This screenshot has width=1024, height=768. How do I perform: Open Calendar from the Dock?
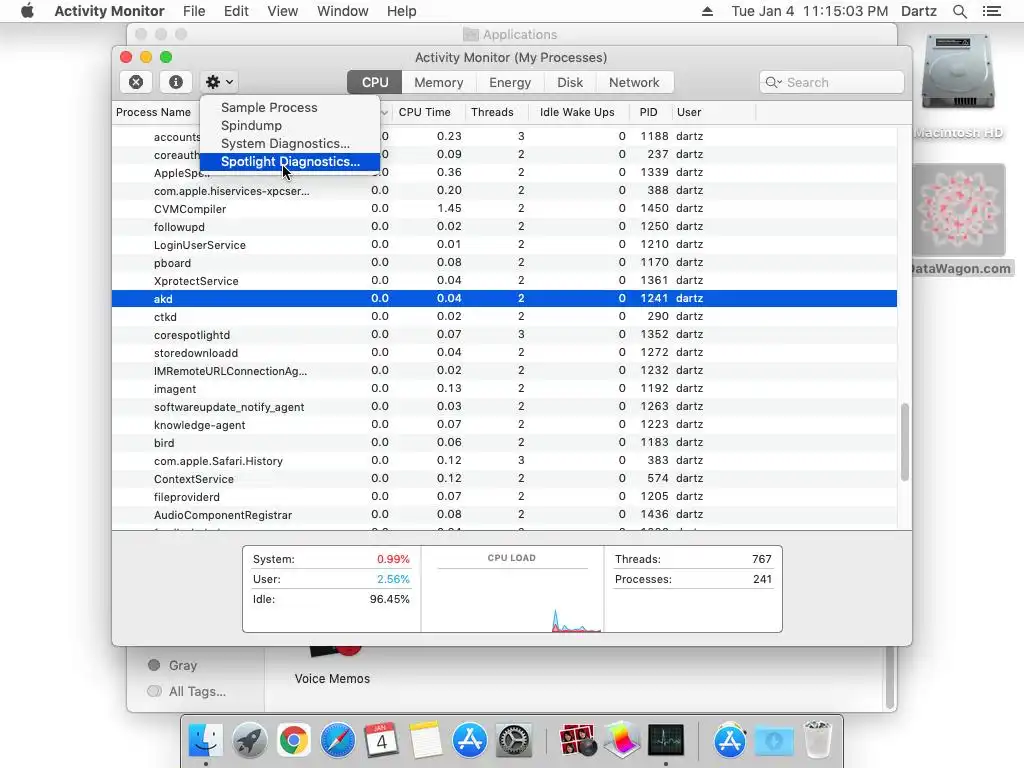coord(381,741)
